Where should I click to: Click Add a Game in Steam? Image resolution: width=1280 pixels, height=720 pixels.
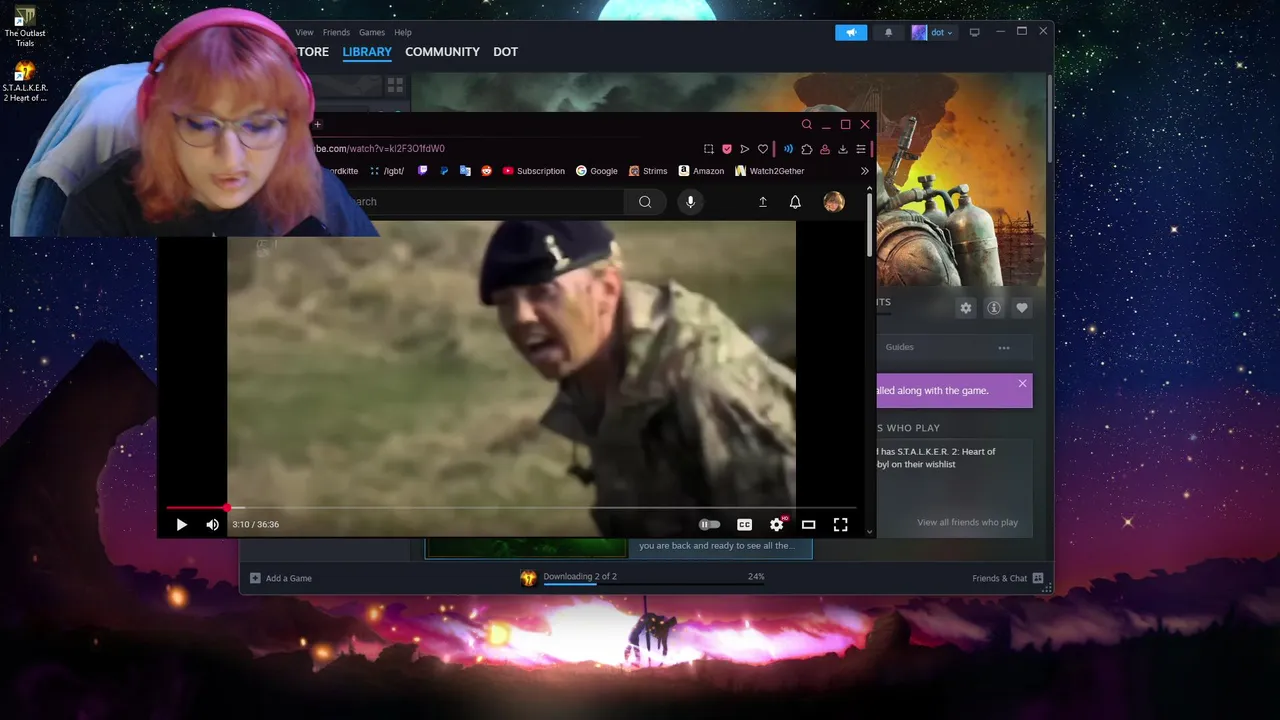(281, 578)
